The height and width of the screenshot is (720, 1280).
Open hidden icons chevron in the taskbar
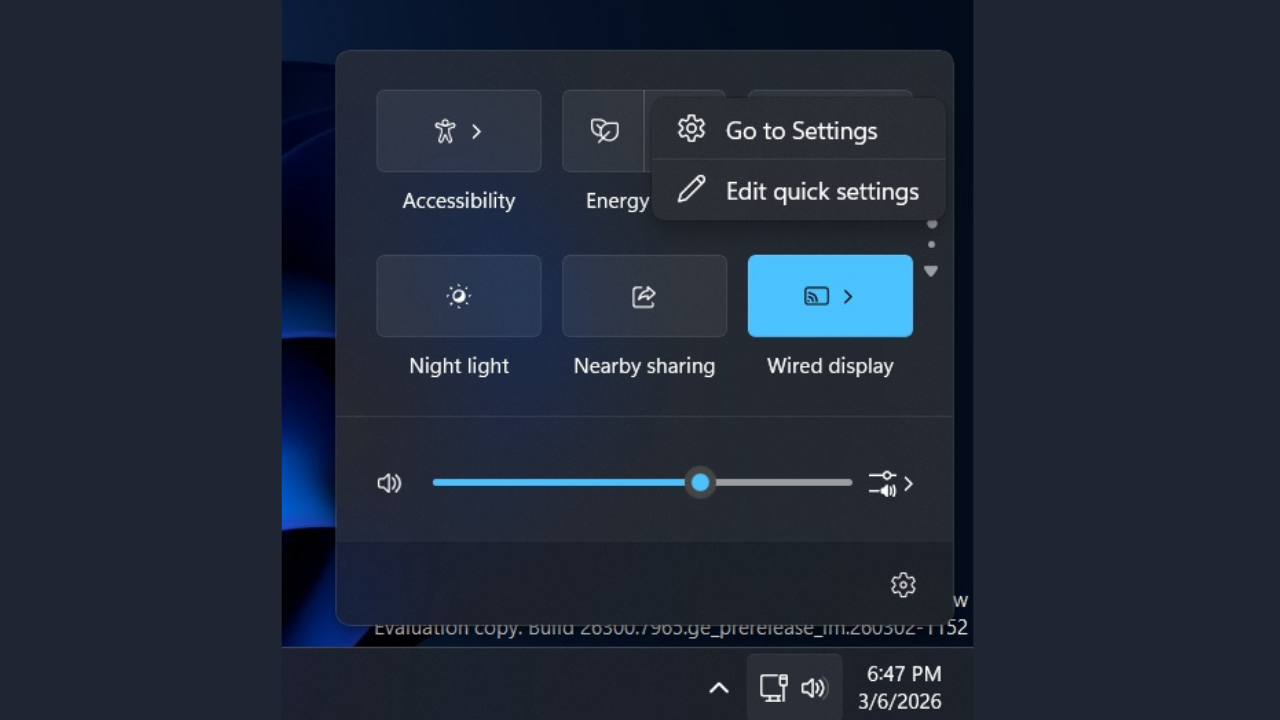(x=718, y=688)
